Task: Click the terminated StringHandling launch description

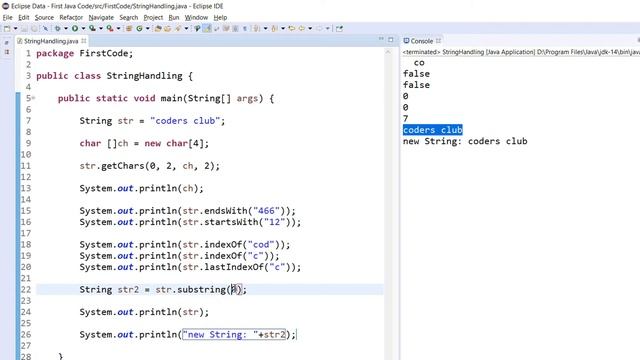Action: tap(521, 52)
